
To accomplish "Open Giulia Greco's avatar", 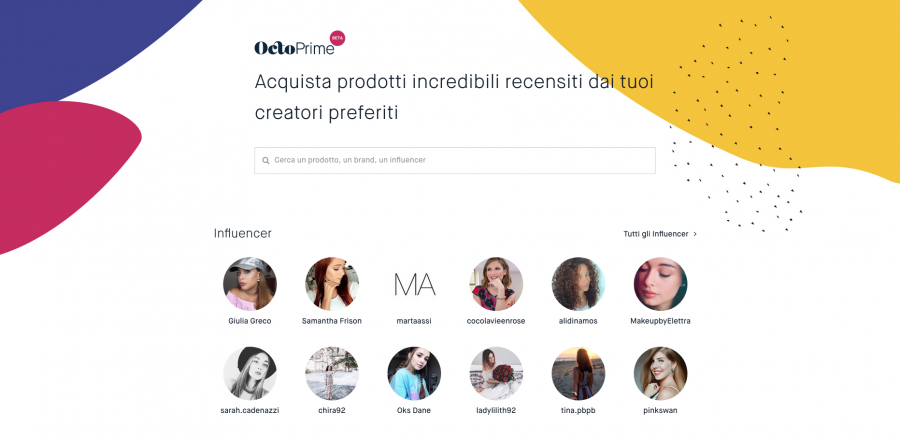I will [250, 284].
